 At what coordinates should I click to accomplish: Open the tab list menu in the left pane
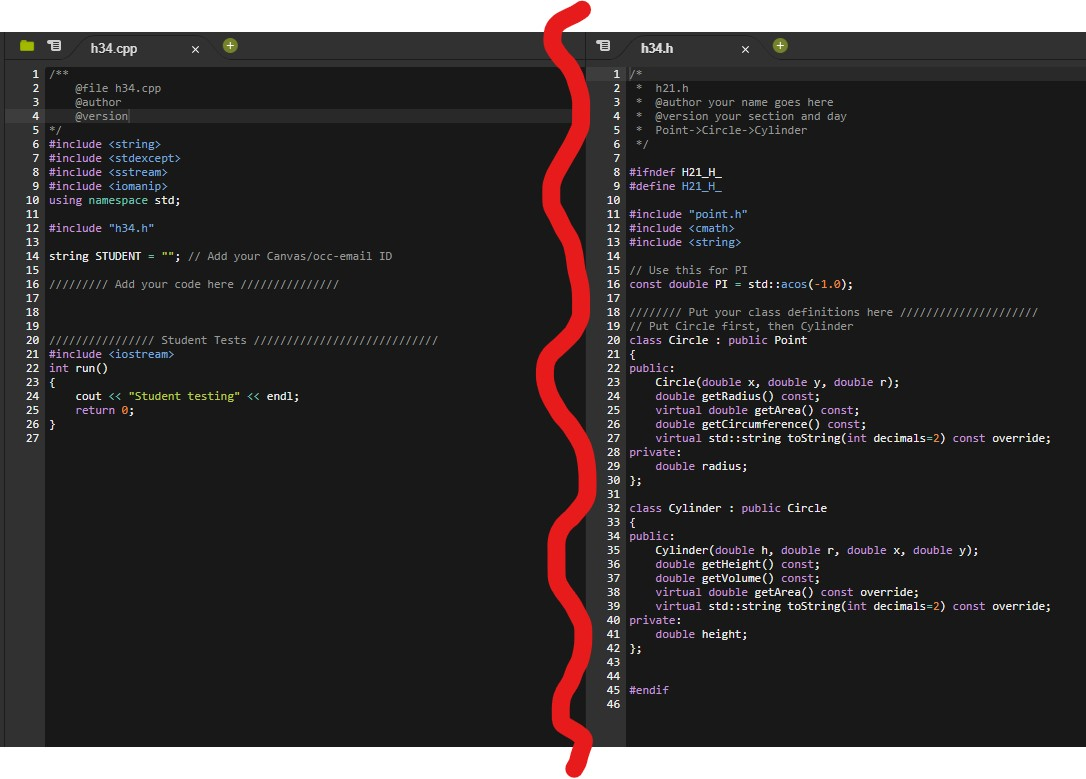click(x=55, y=45)
